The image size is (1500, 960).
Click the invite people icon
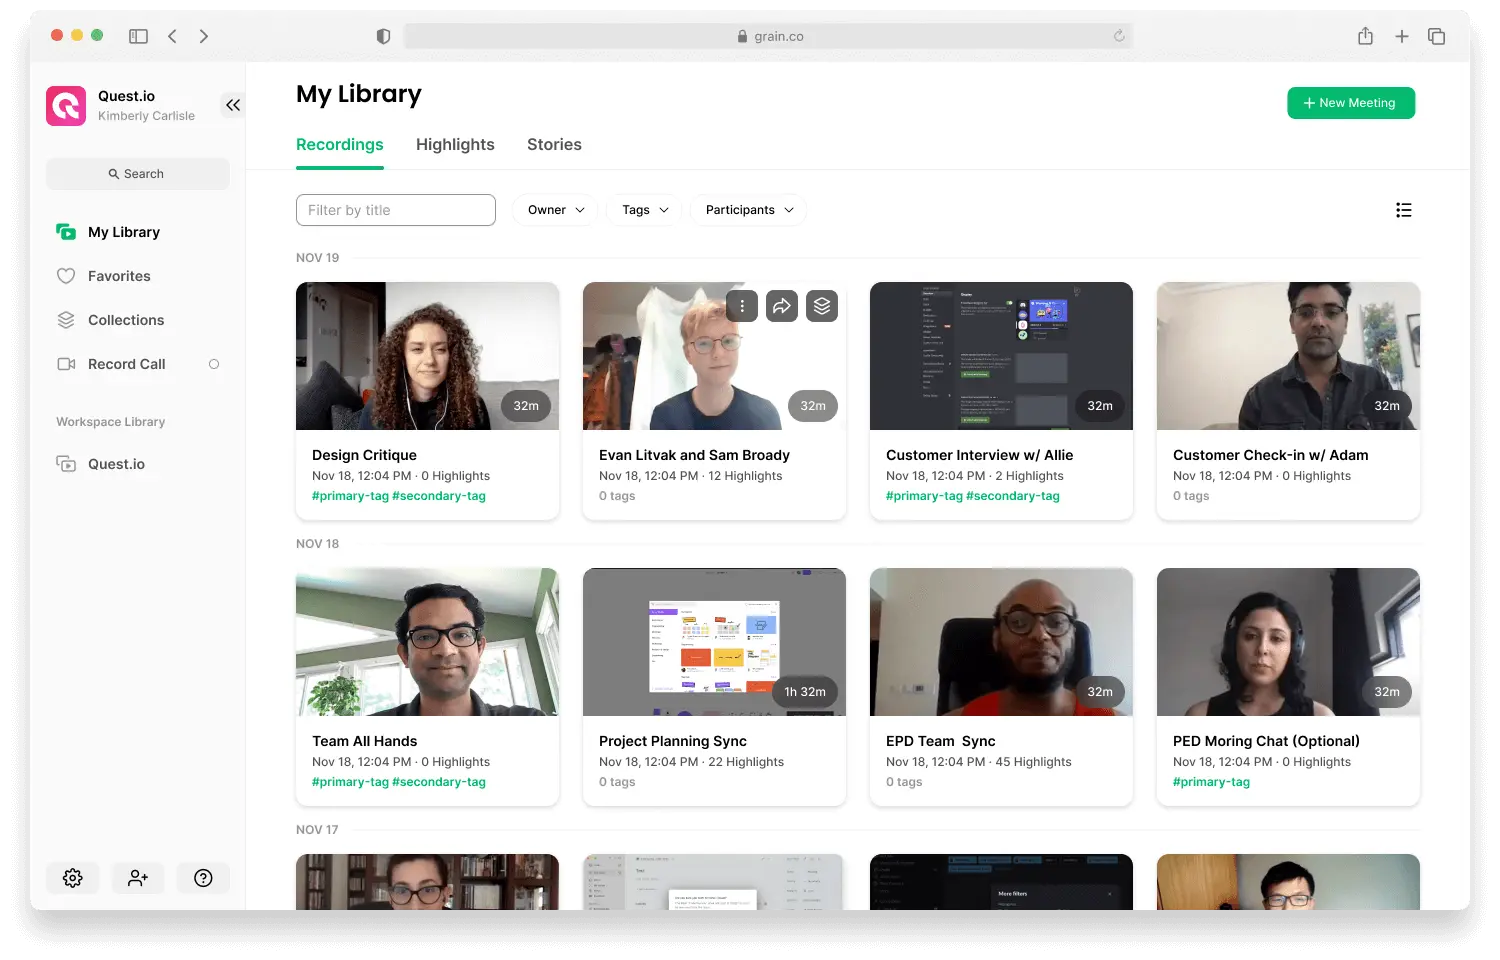[x=138, y=878]
